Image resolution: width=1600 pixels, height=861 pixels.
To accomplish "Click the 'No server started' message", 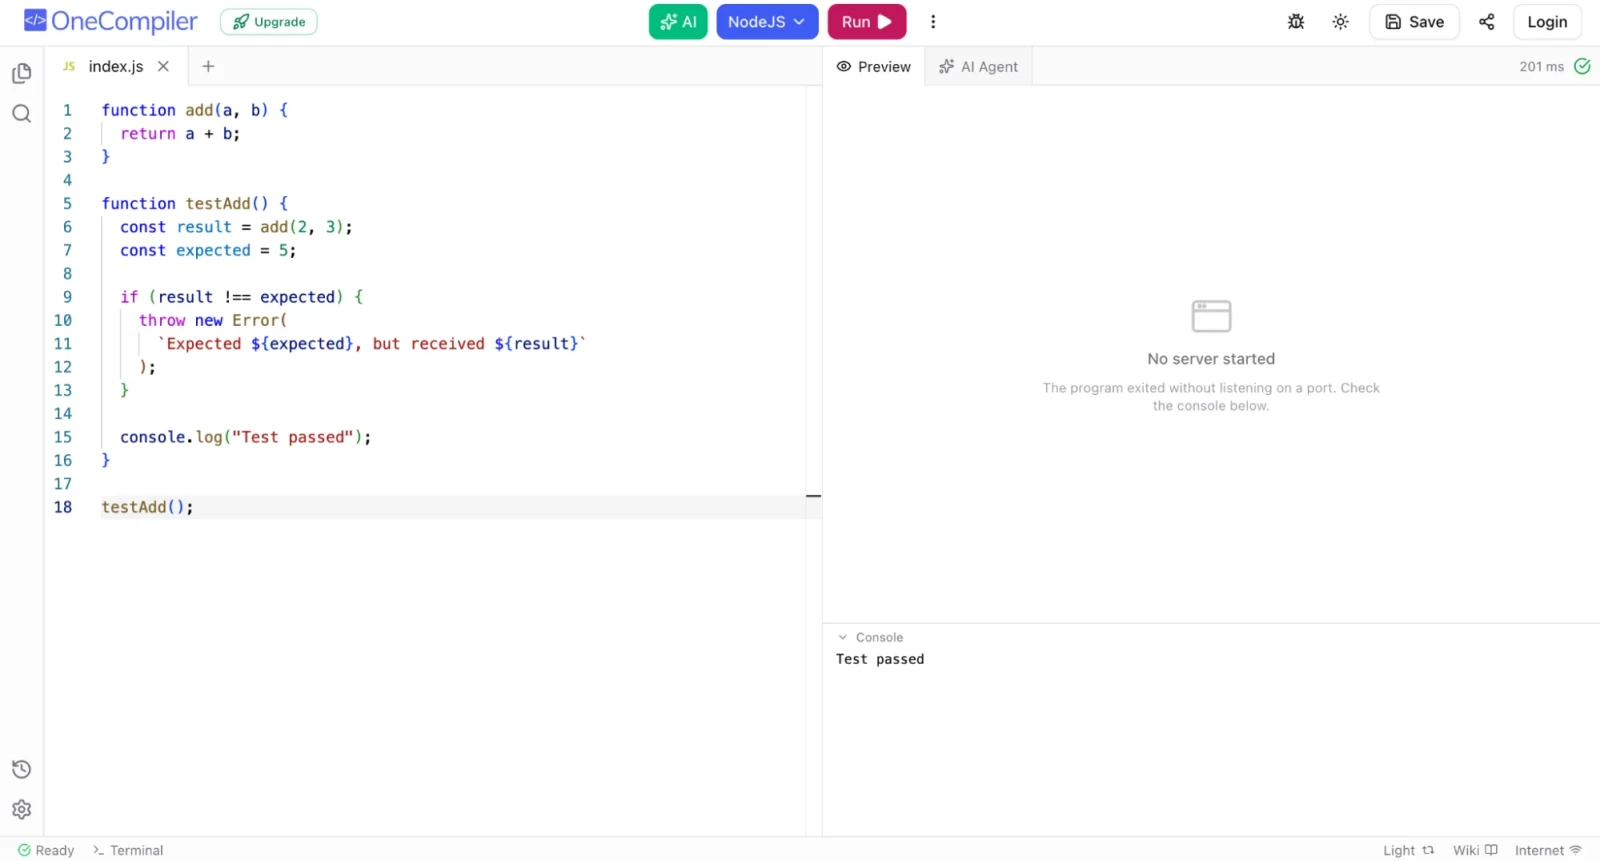I will click(1211, 359).
